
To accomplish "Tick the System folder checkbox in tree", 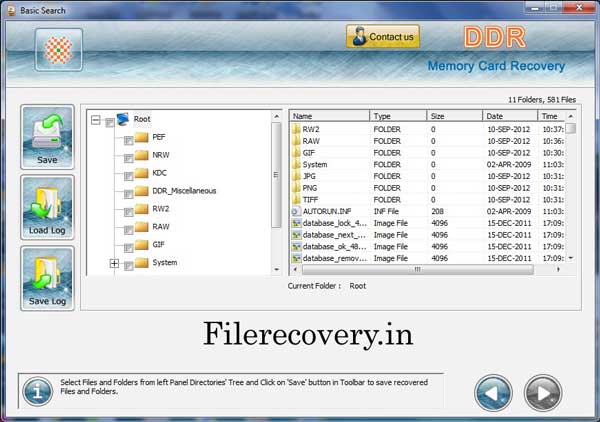I will pos(129,266).
